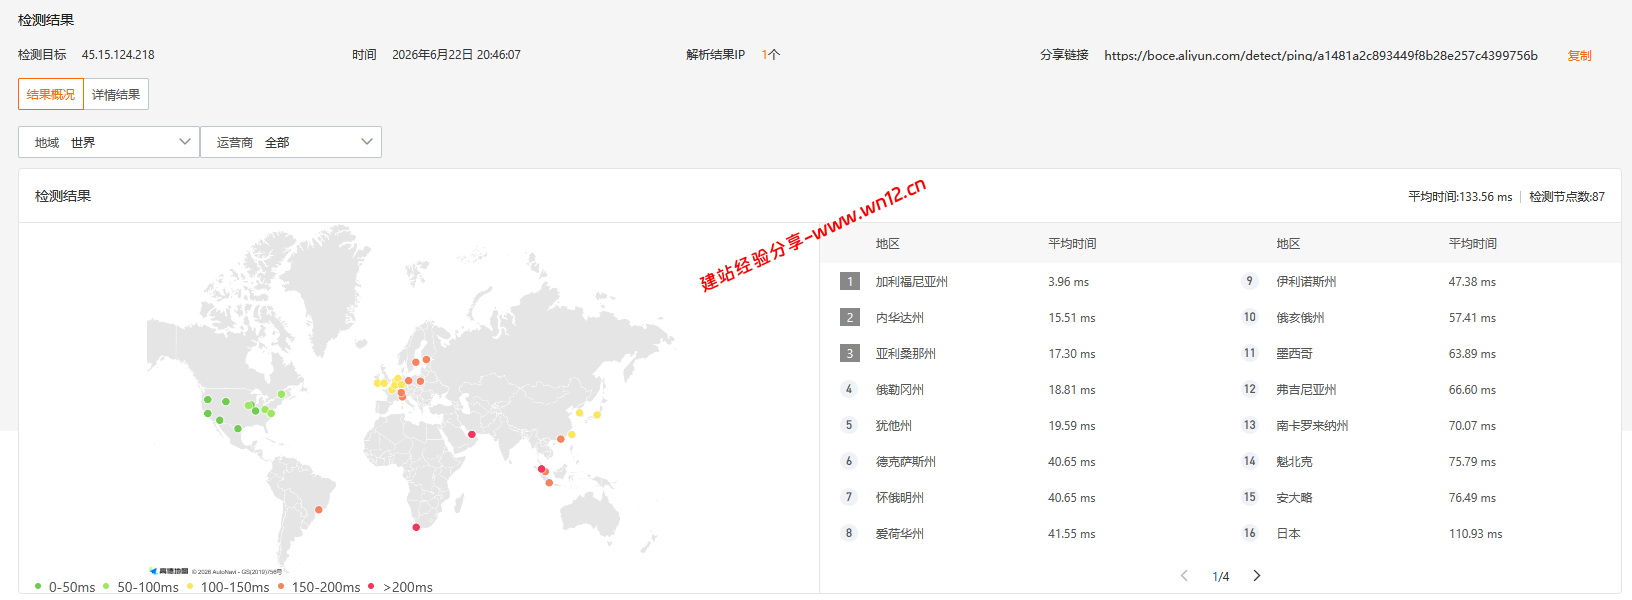Click the 0-50ms legend green dot
The width and height of the screenshot is (1632, 600).
pyautogui.click(x=38, y=586)
